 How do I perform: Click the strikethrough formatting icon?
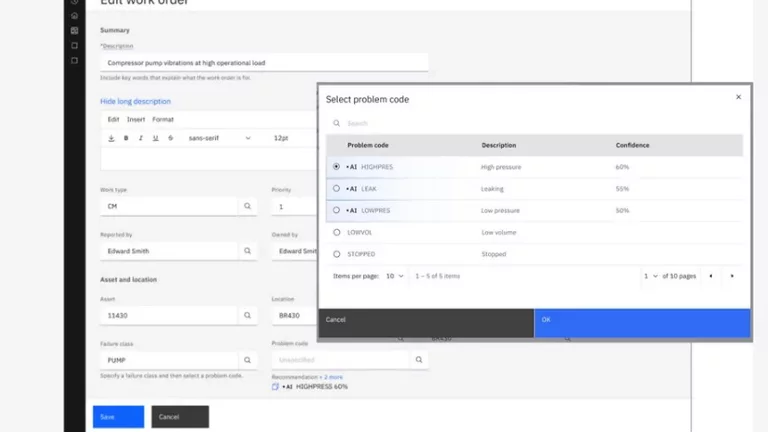pos(170,138)
